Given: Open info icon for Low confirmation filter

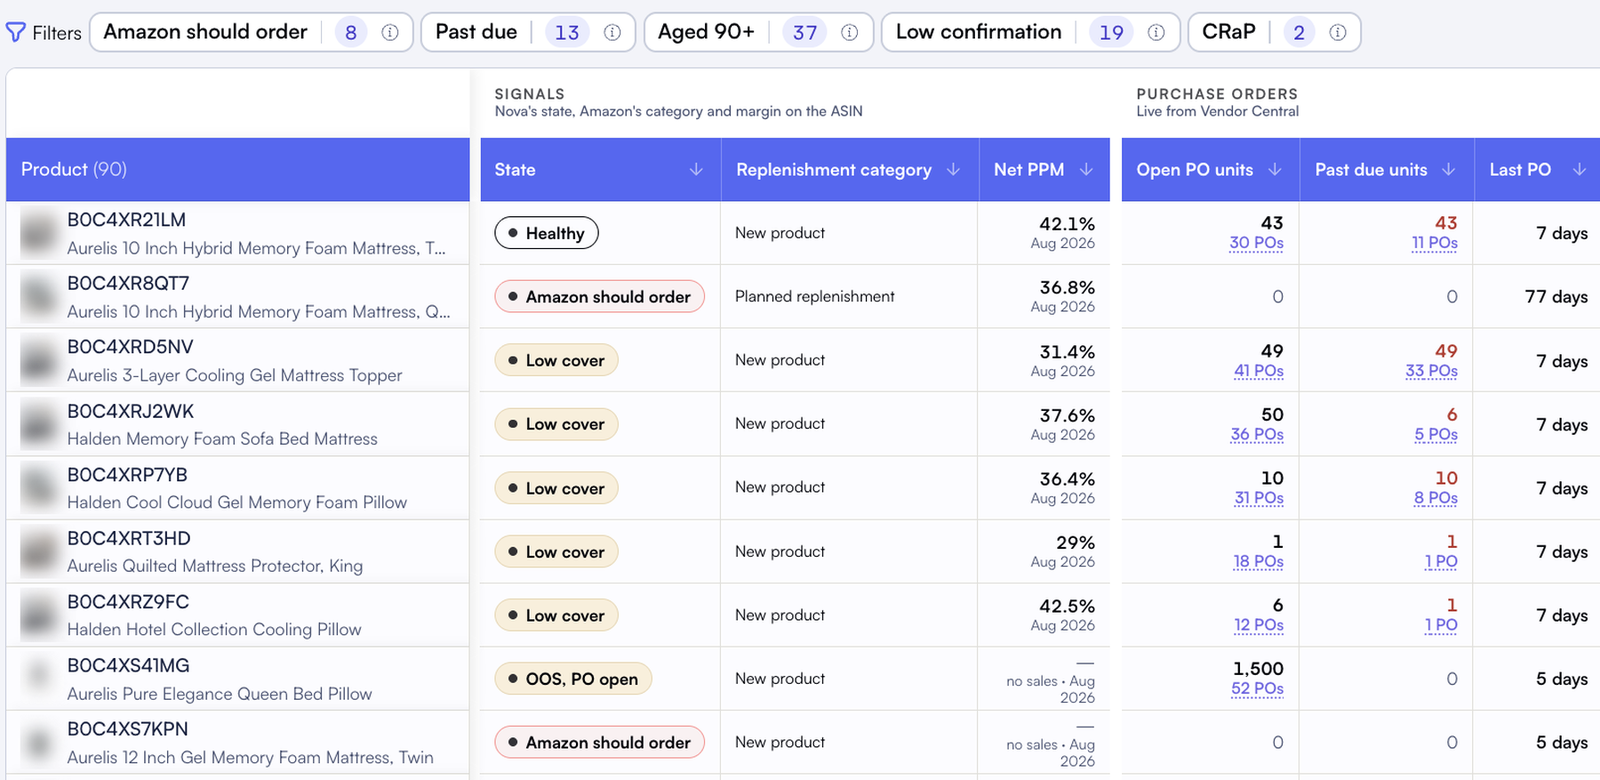Looking at the screenshot, I should click(1156, 33).
